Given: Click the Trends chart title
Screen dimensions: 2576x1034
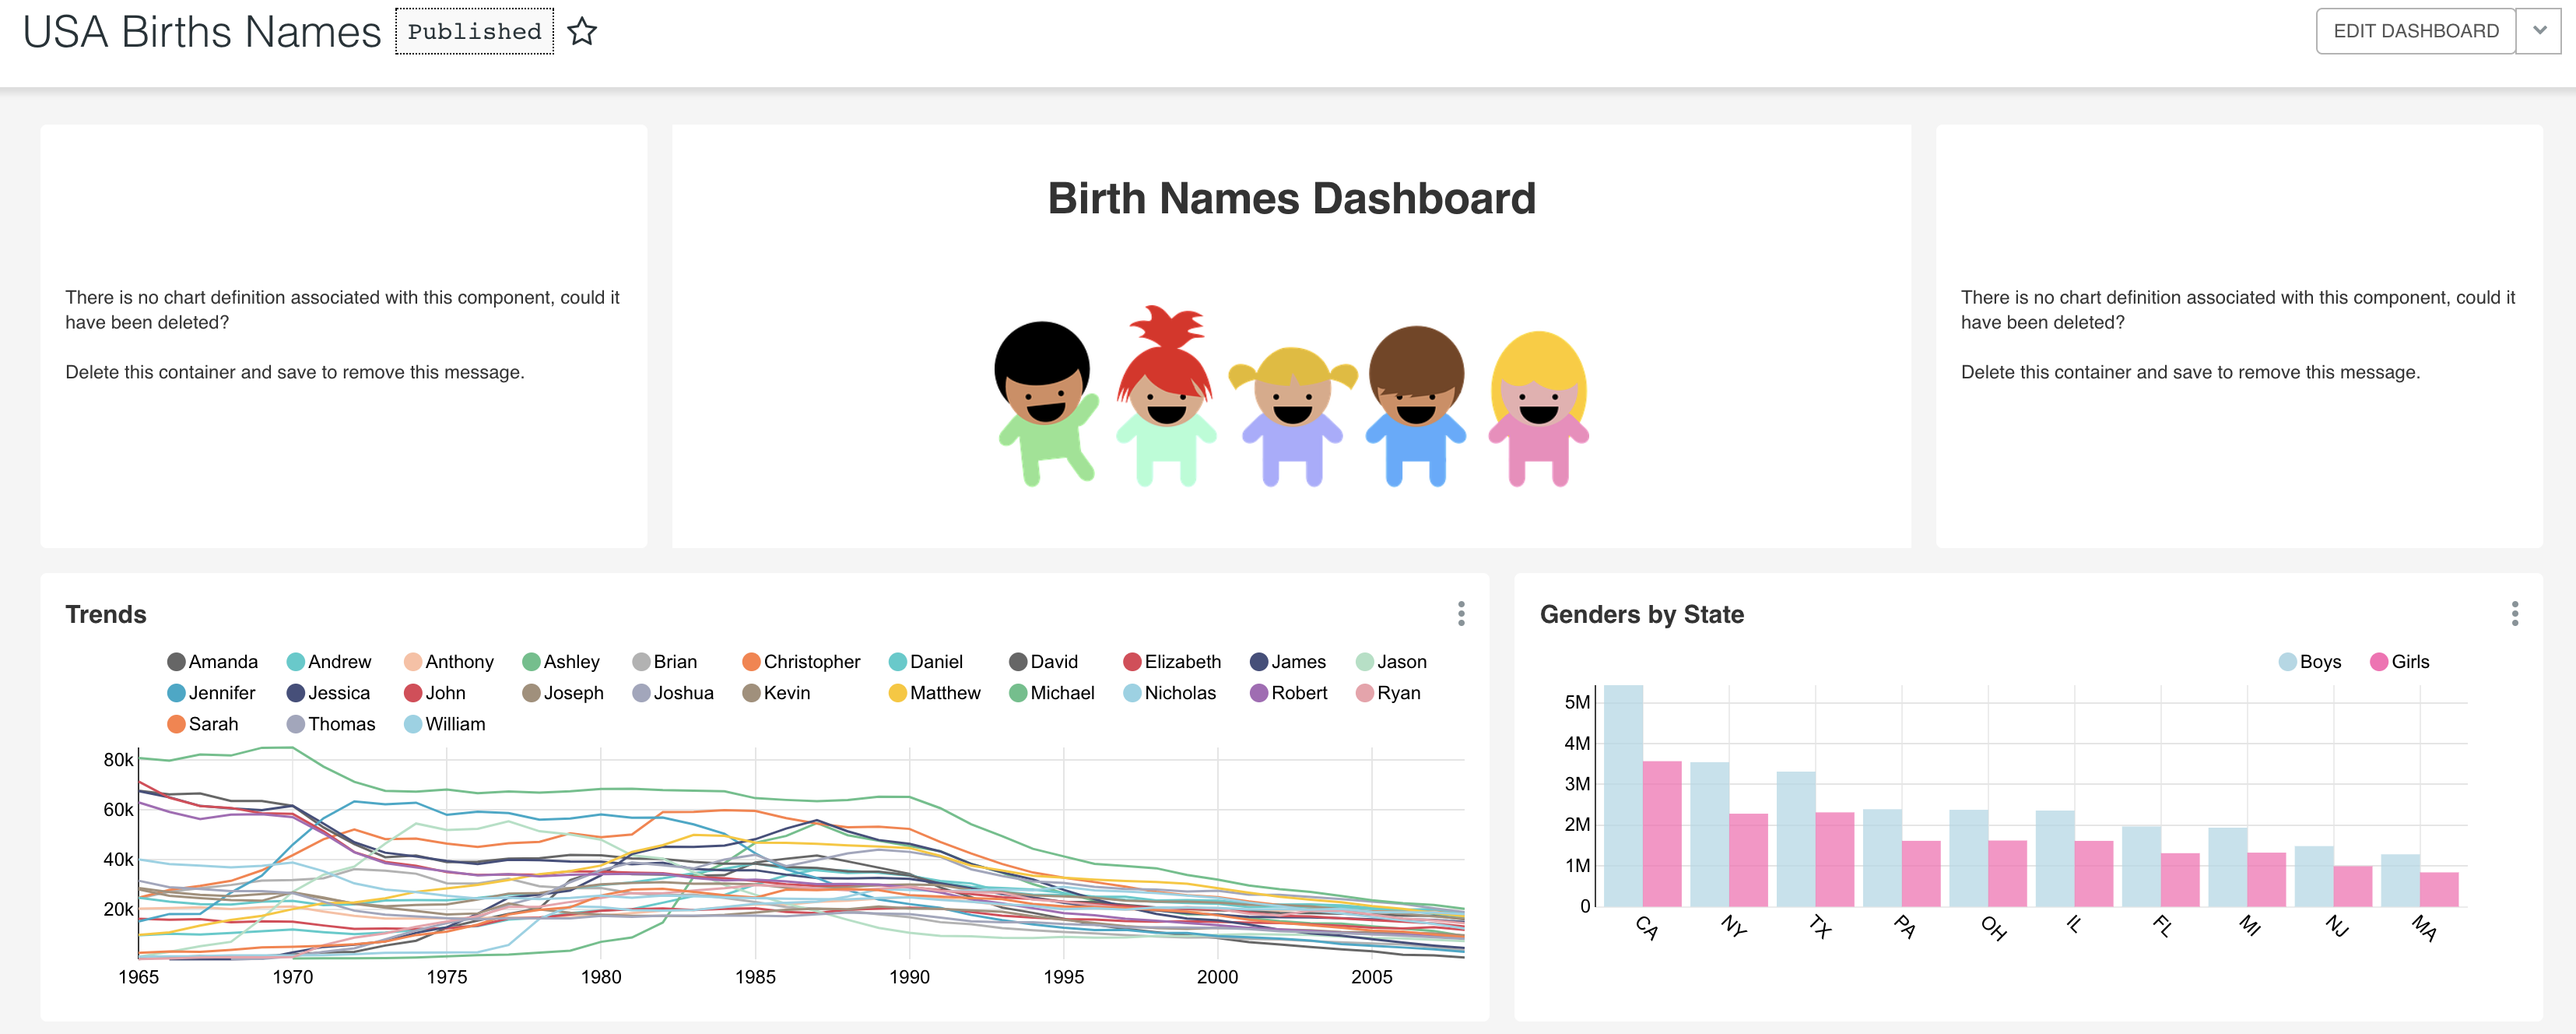Looking at the screenshot, I should [106, 614].
